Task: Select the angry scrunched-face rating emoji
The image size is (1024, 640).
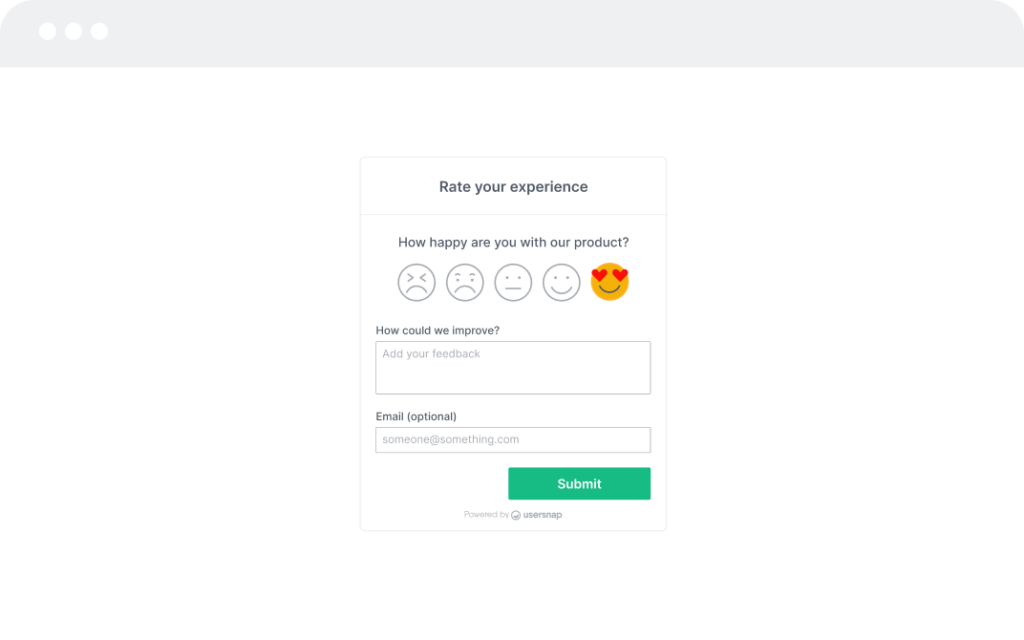Action: 416,281
